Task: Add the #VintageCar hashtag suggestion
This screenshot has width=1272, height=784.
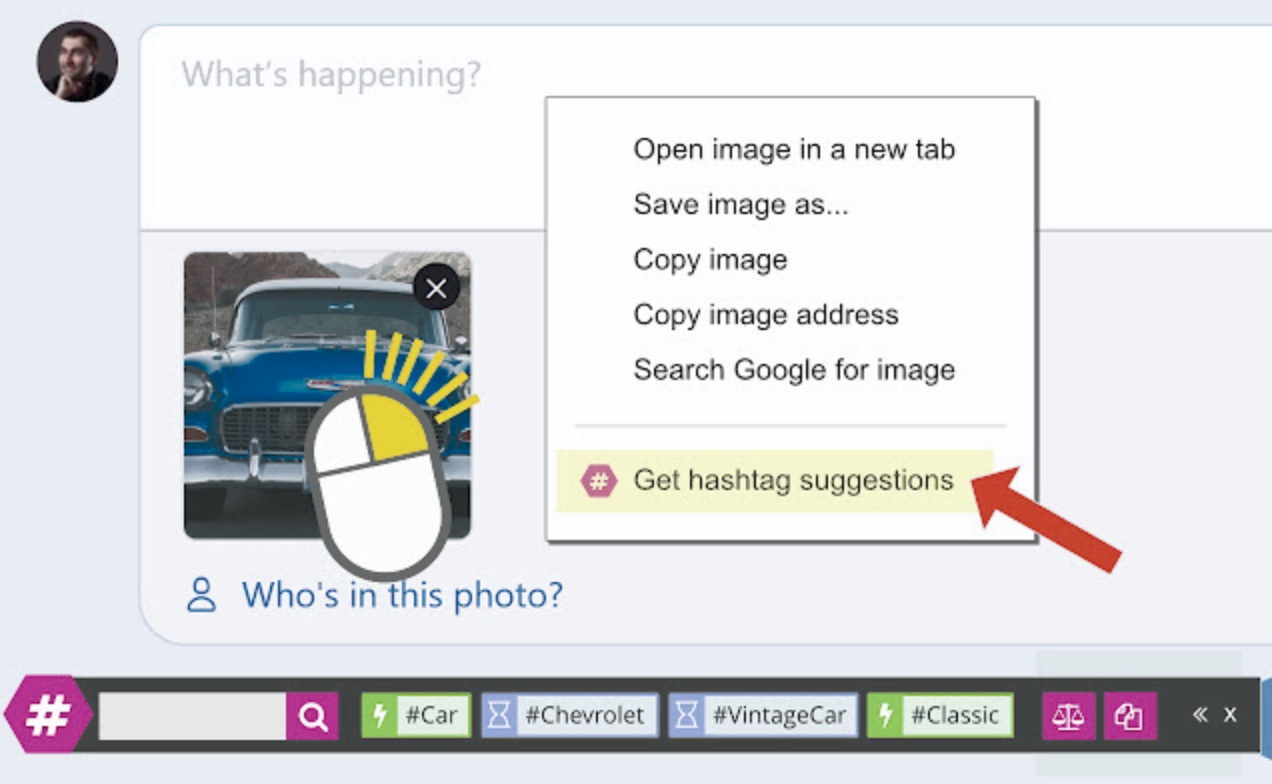Action: (763, 716)
